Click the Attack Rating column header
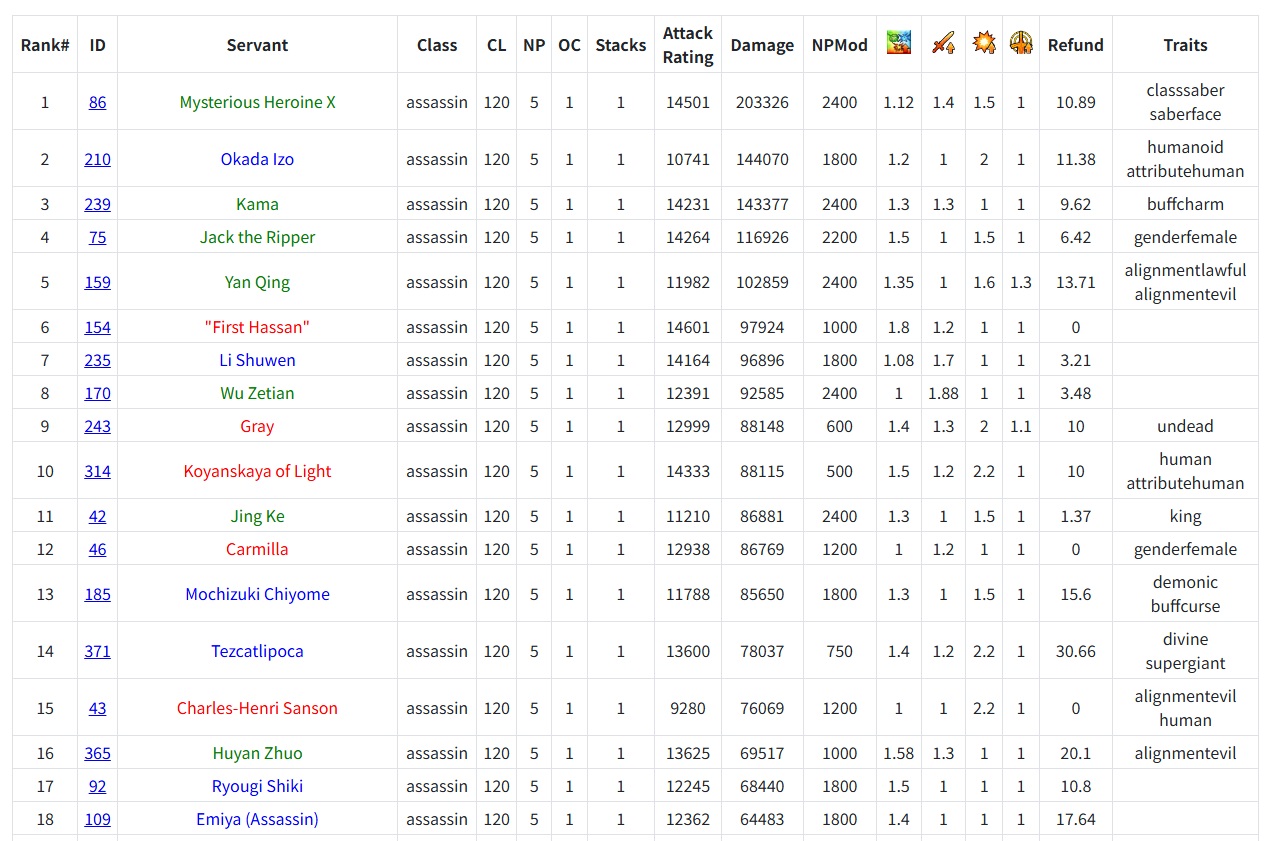 tap(688, 45)
